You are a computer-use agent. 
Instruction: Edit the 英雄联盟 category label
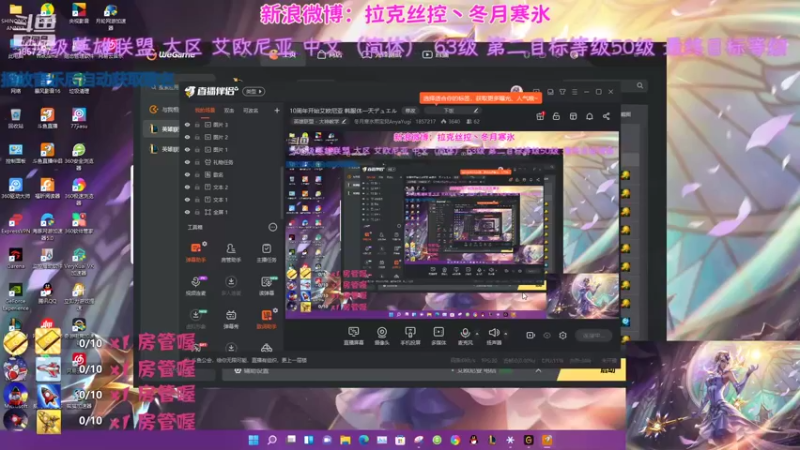319,122
